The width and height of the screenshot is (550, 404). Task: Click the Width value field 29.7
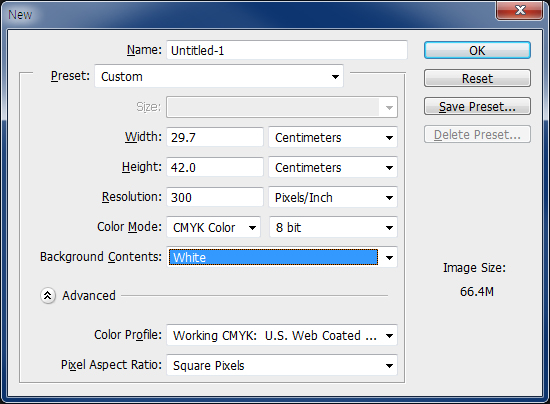[x=215, y=137]
